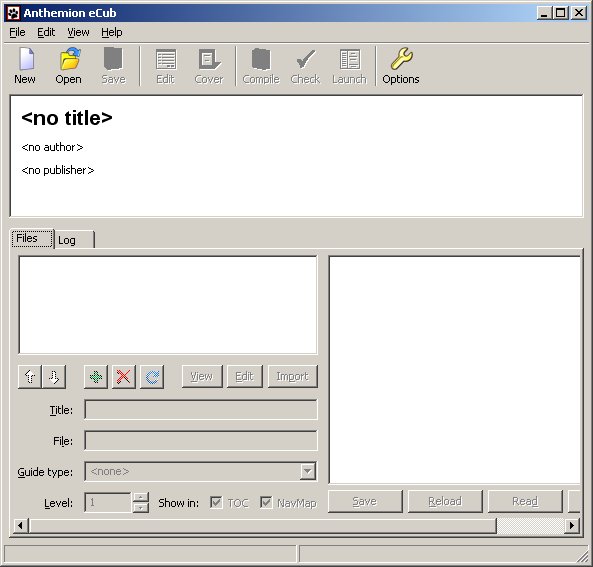Image resolution: width=593 pixels, height=567 pixels.
Task: Click the Edit button beside Import
Action: pos(245,376)
